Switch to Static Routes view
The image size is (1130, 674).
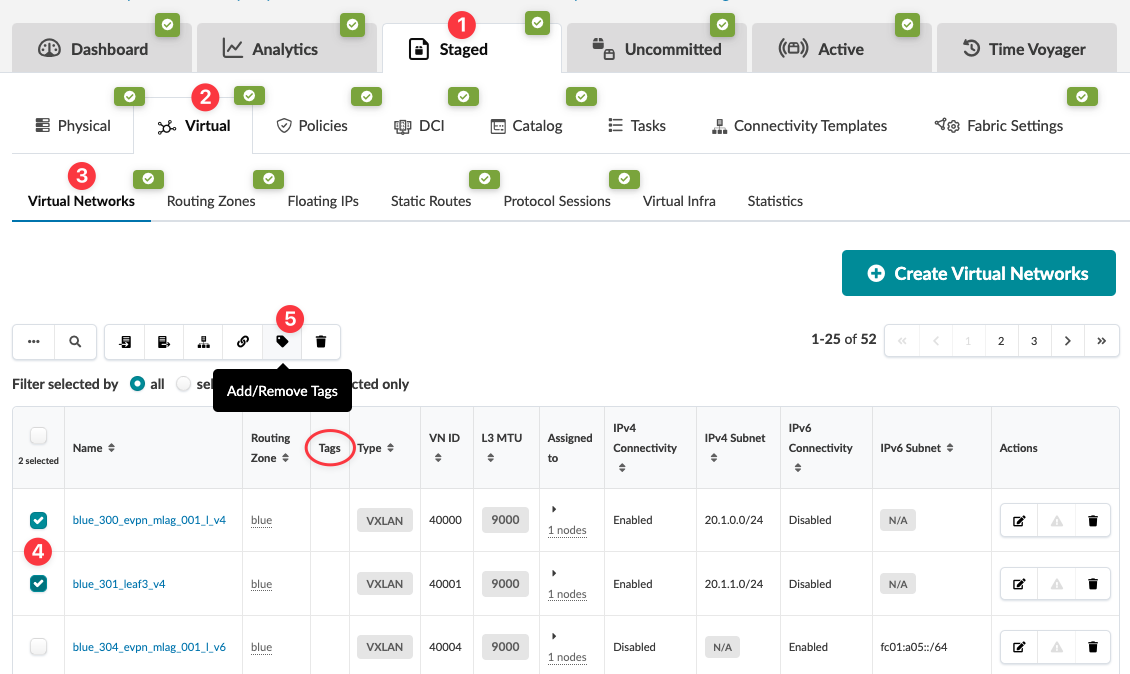click(431, 201)
